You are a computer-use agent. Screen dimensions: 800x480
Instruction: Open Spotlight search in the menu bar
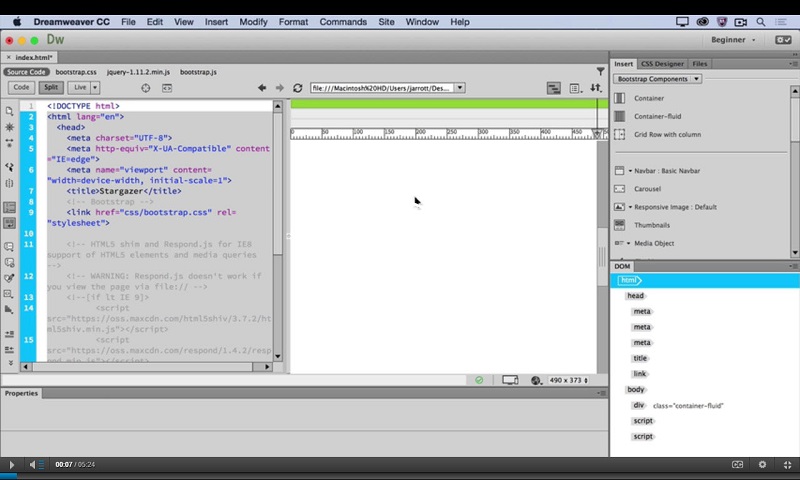[761, 21]
